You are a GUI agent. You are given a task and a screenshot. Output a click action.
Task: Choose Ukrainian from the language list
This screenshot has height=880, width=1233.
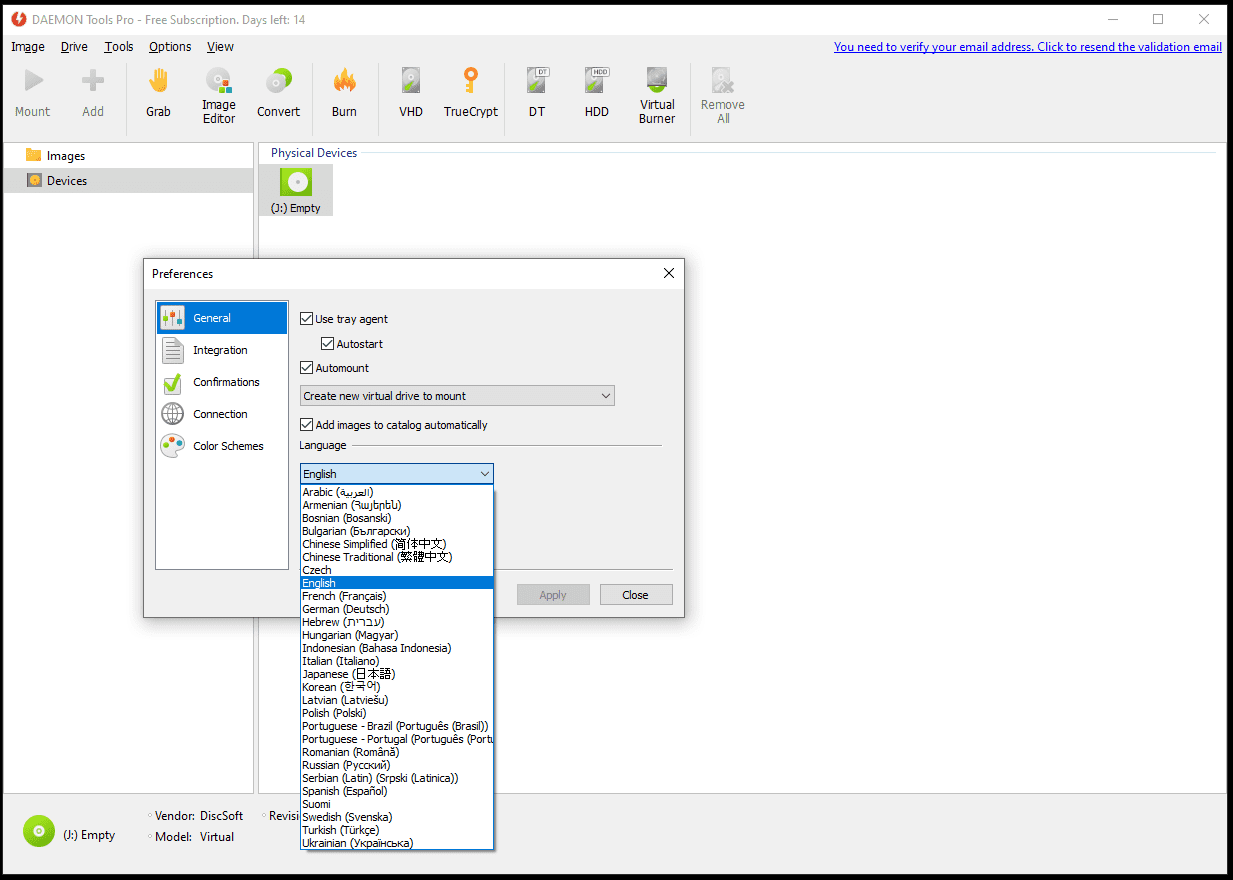[397, 843]
